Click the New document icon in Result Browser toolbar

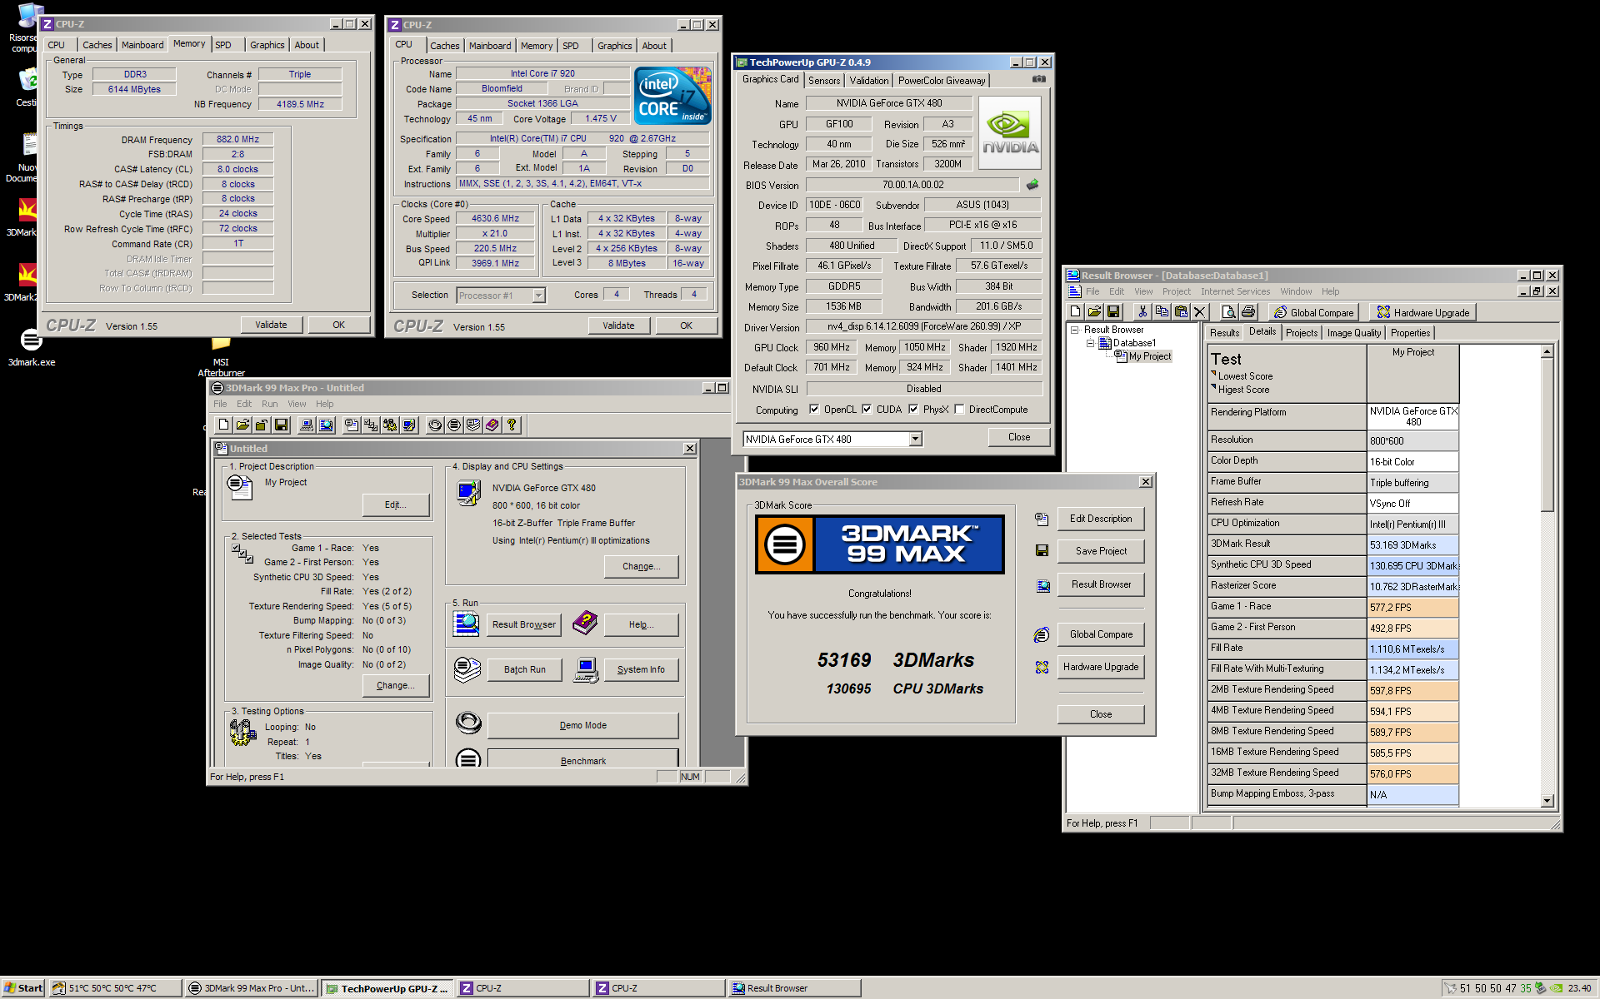(x=1076, y=312)
